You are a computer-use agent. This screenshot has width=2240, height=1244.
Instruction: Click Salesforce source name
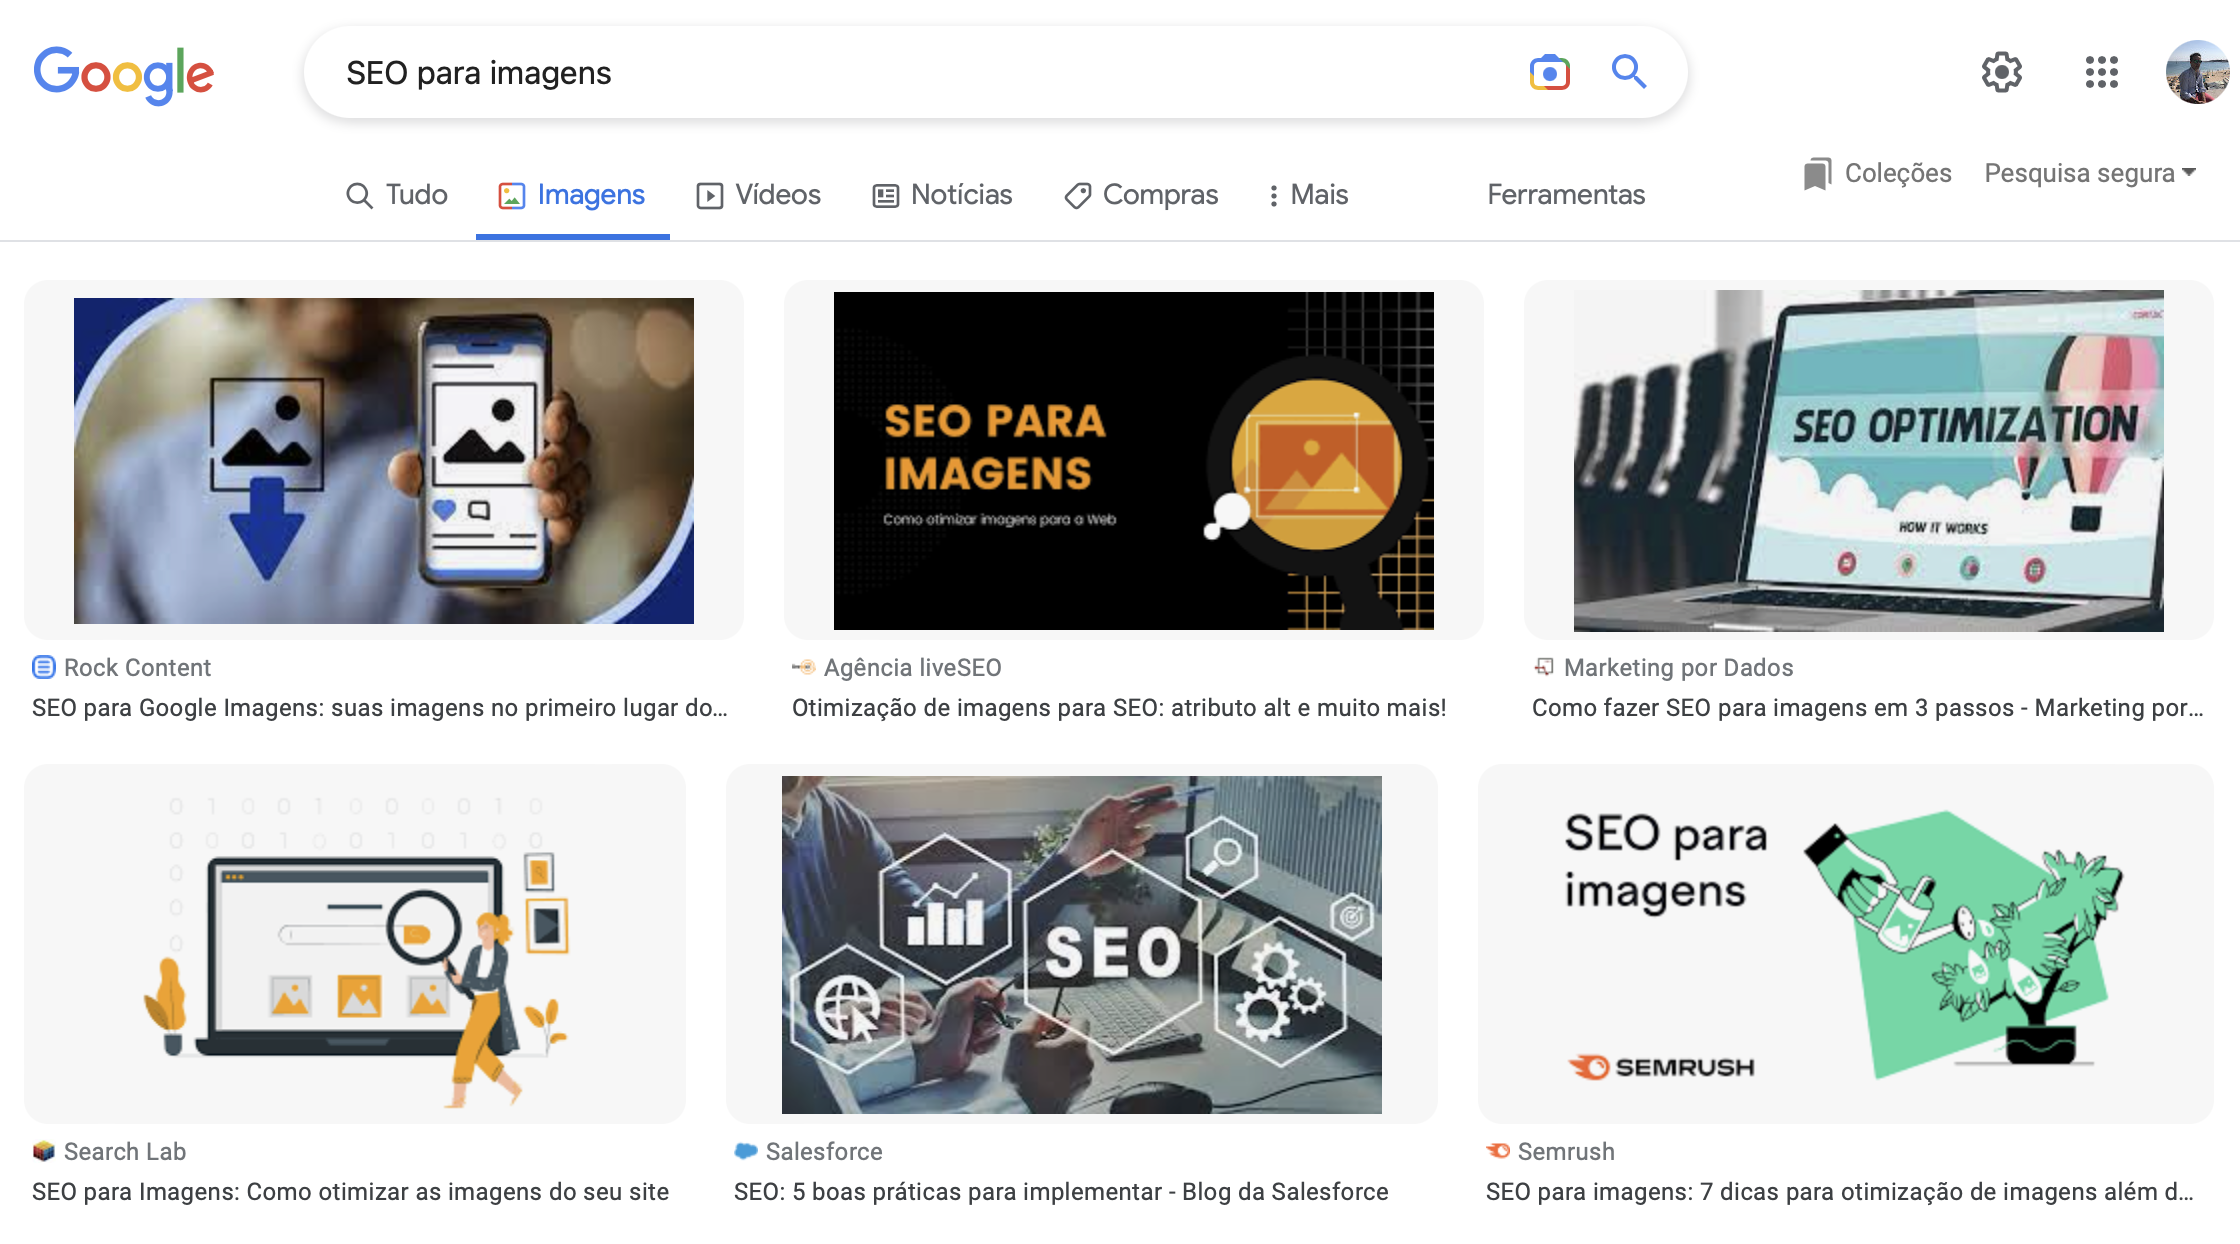824,1151
